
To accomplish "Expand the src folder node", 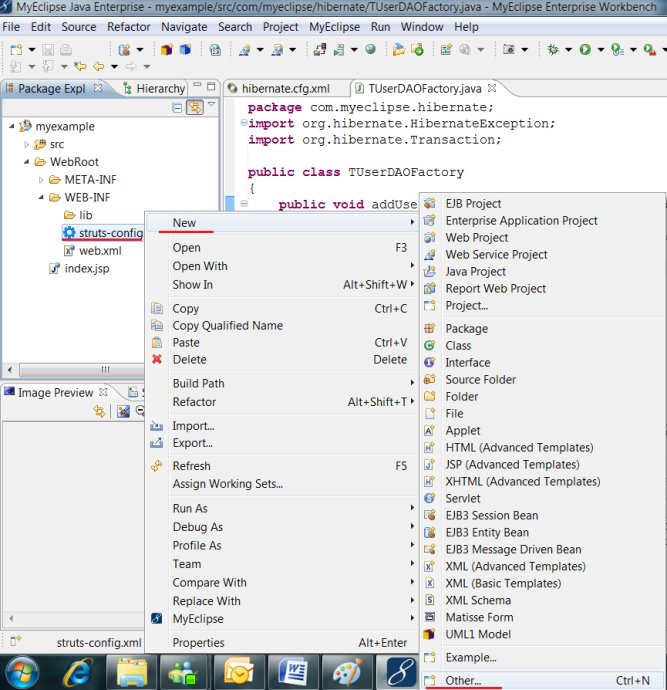I will (26, 144).
